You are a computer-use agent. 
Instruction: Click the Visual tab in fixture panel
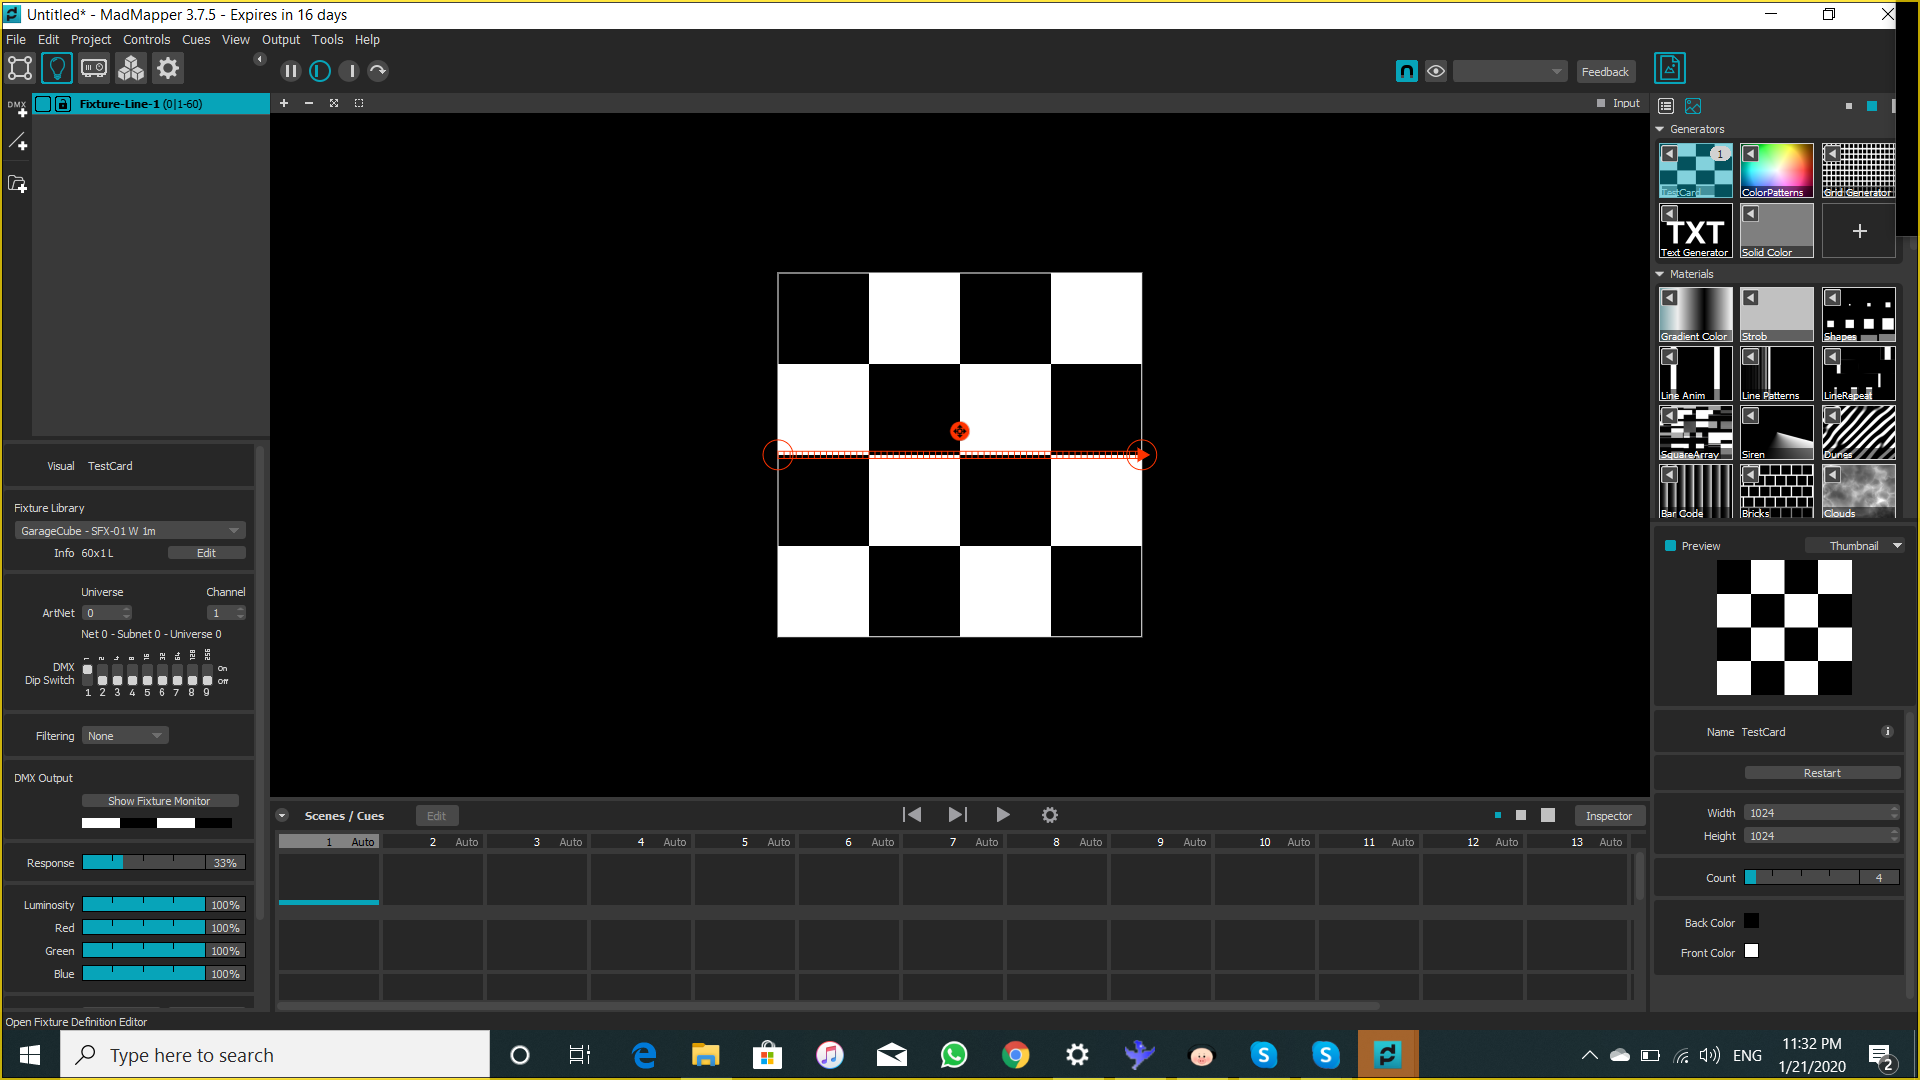pos(61,464)
